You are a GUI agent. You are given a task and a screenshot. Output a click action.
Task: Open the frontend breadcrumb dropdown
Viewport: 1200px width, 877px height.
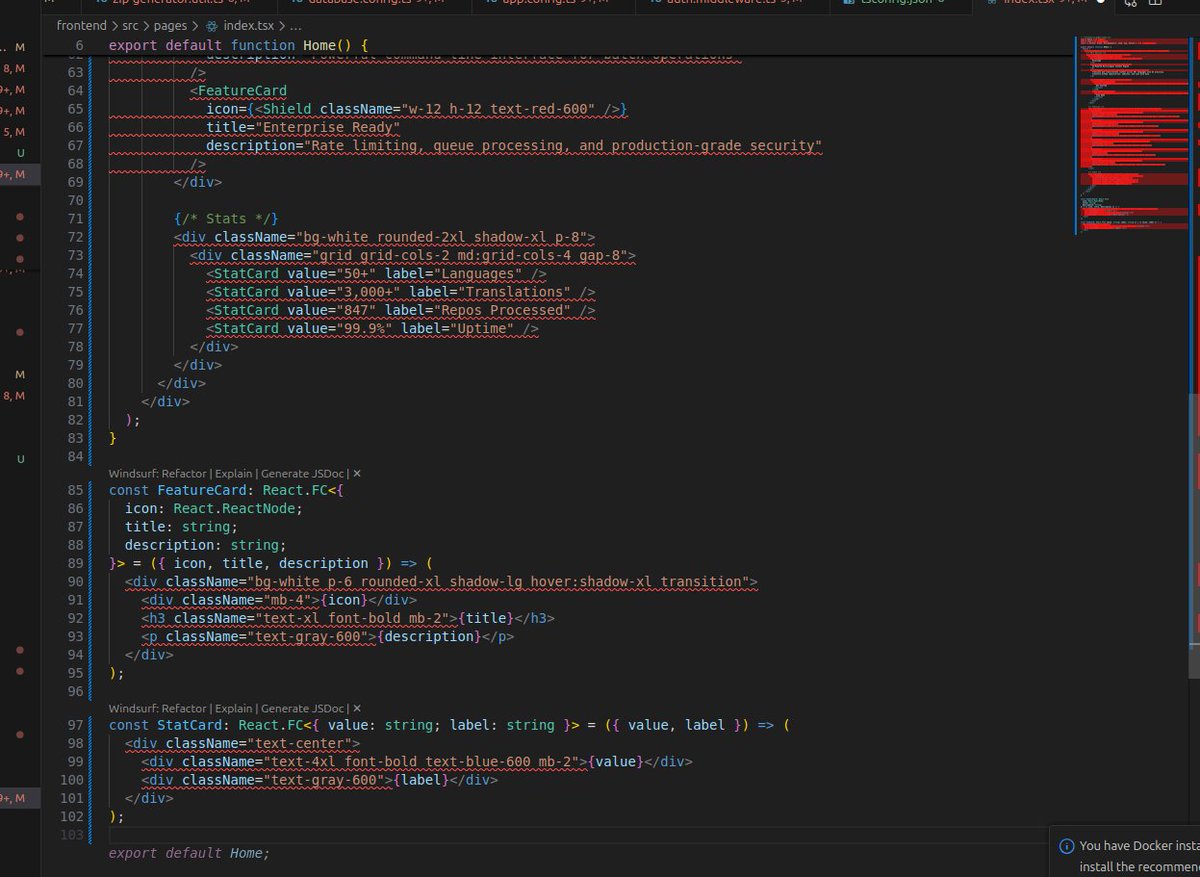pyautogui.click(x=80, y=26)
